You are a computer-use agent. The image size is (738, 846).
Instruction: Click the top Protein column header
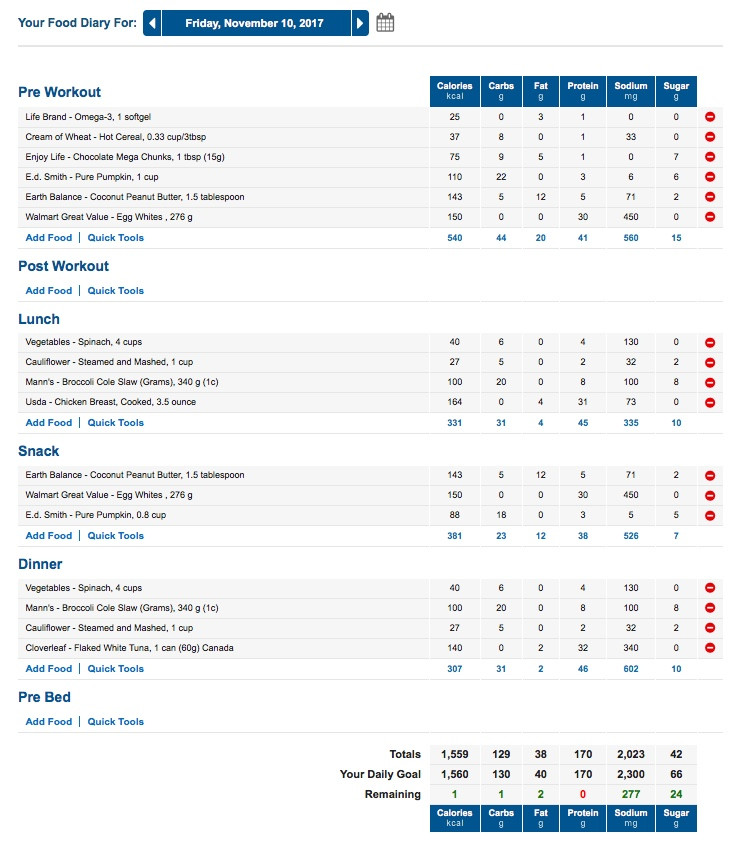point(583,91)
